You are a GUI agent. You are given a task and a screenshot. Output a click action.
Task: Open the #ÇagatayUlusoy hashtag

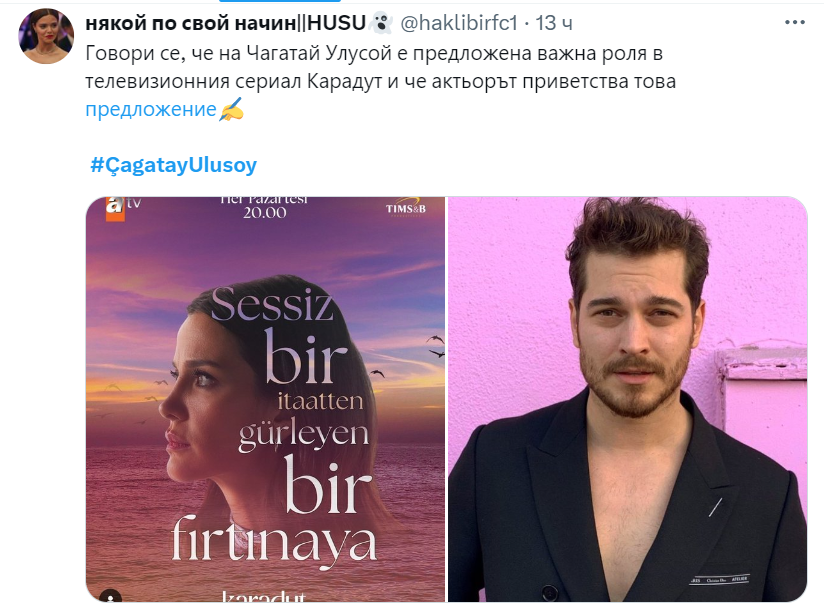[173, 165]
